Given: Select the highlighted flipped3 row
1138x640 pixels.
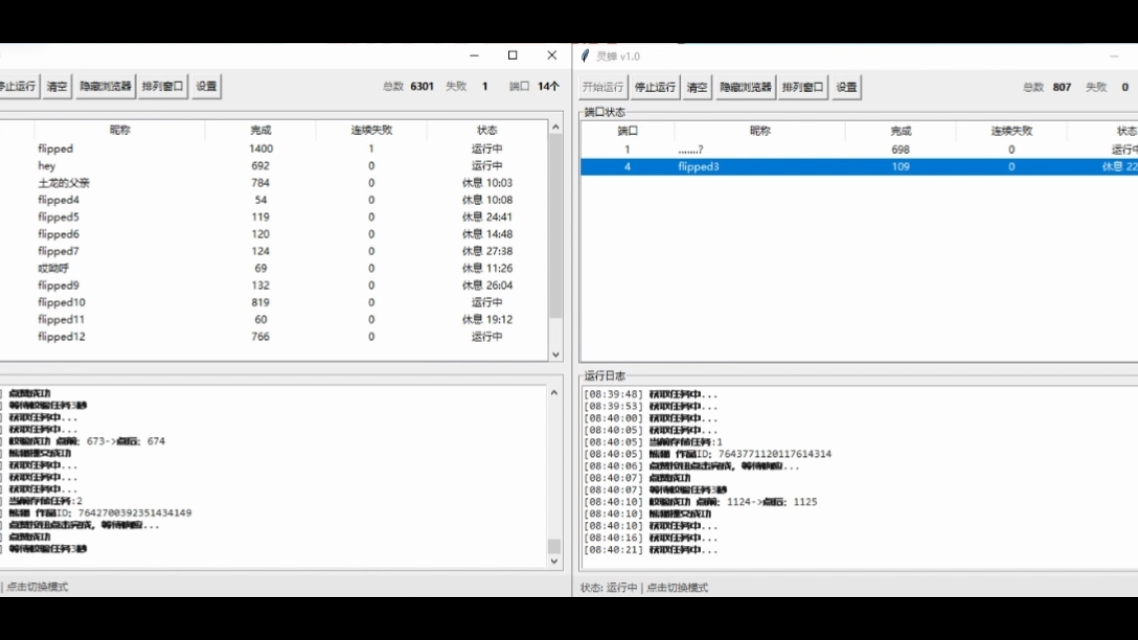Looking at the screenshot, I should pos(859,167).
